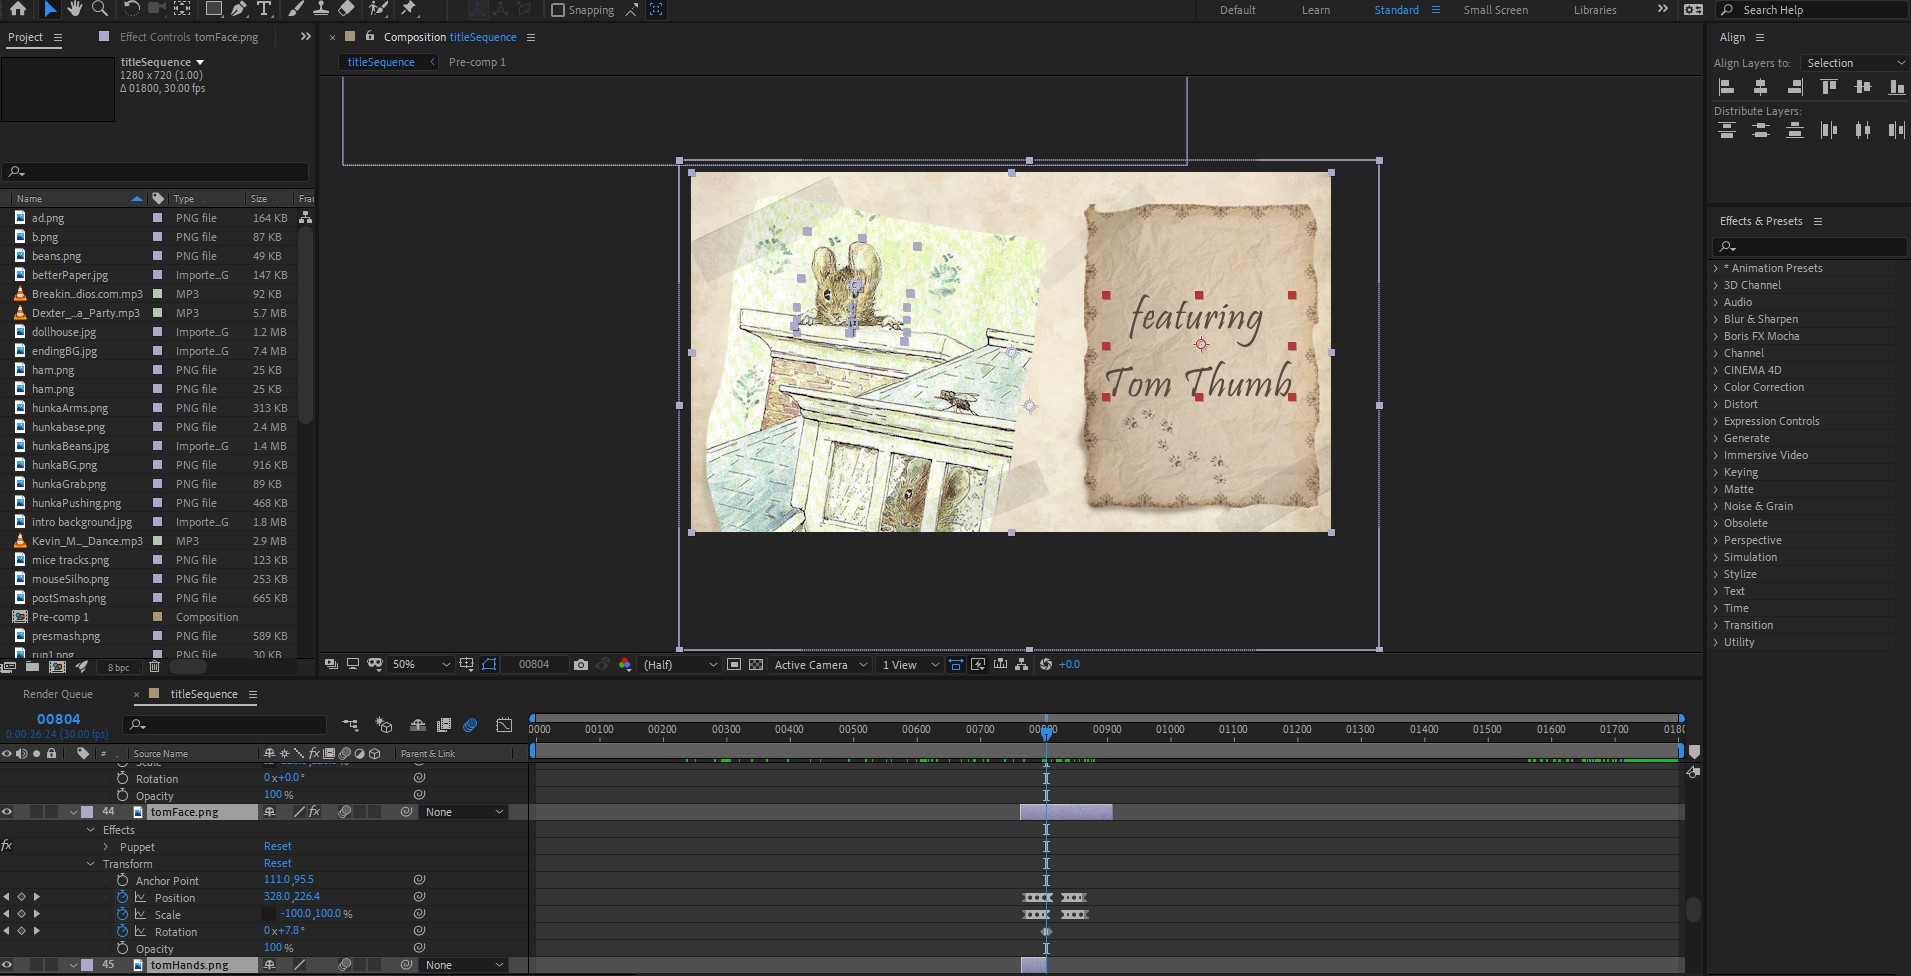Select the Clone Stamp tool
1911x976 pixels.
tap(321, 9)
